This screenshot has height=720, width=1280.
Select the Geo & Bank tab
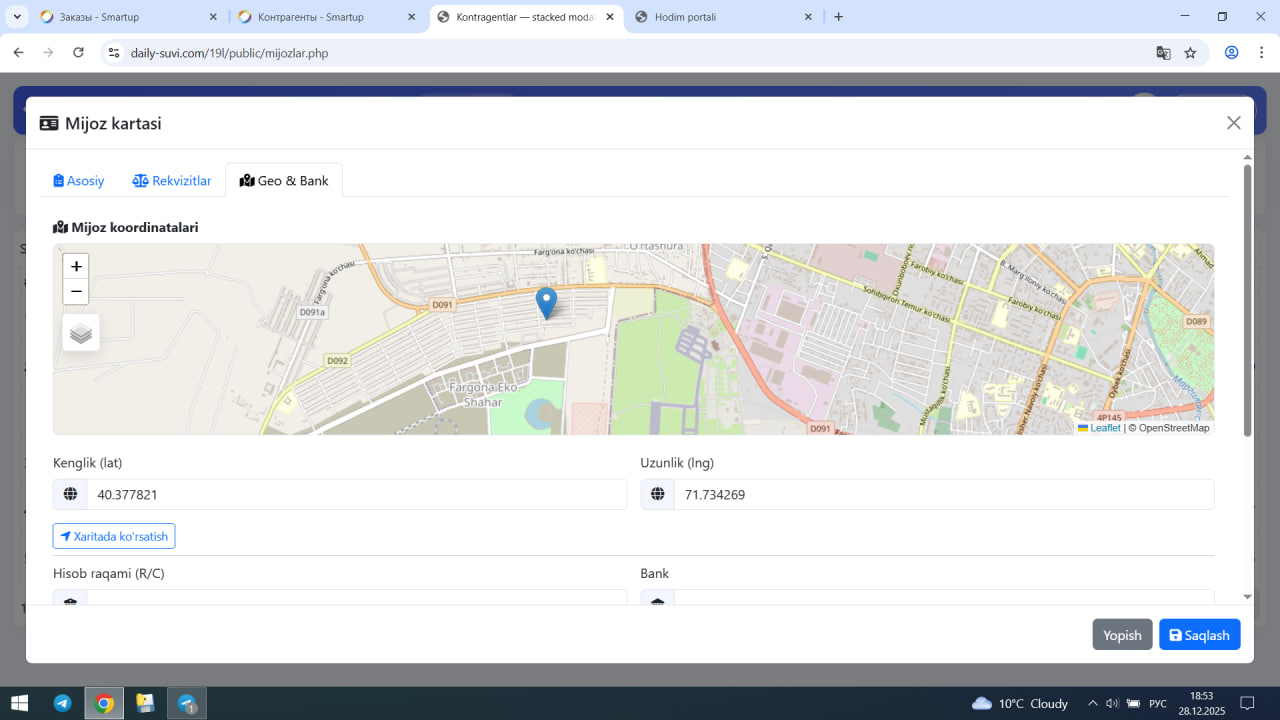click(284, 181)
